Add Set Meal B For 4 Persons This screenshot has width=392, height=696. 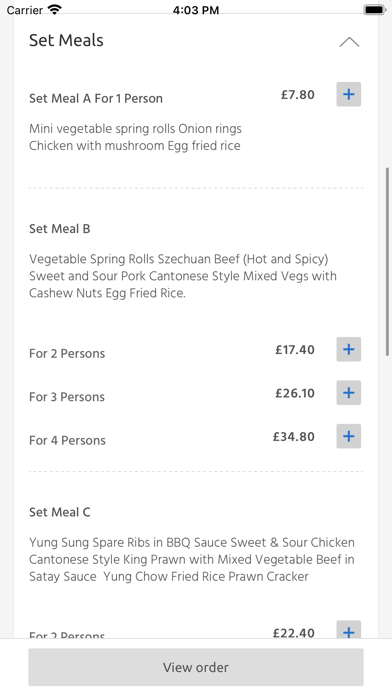[348, 436]
